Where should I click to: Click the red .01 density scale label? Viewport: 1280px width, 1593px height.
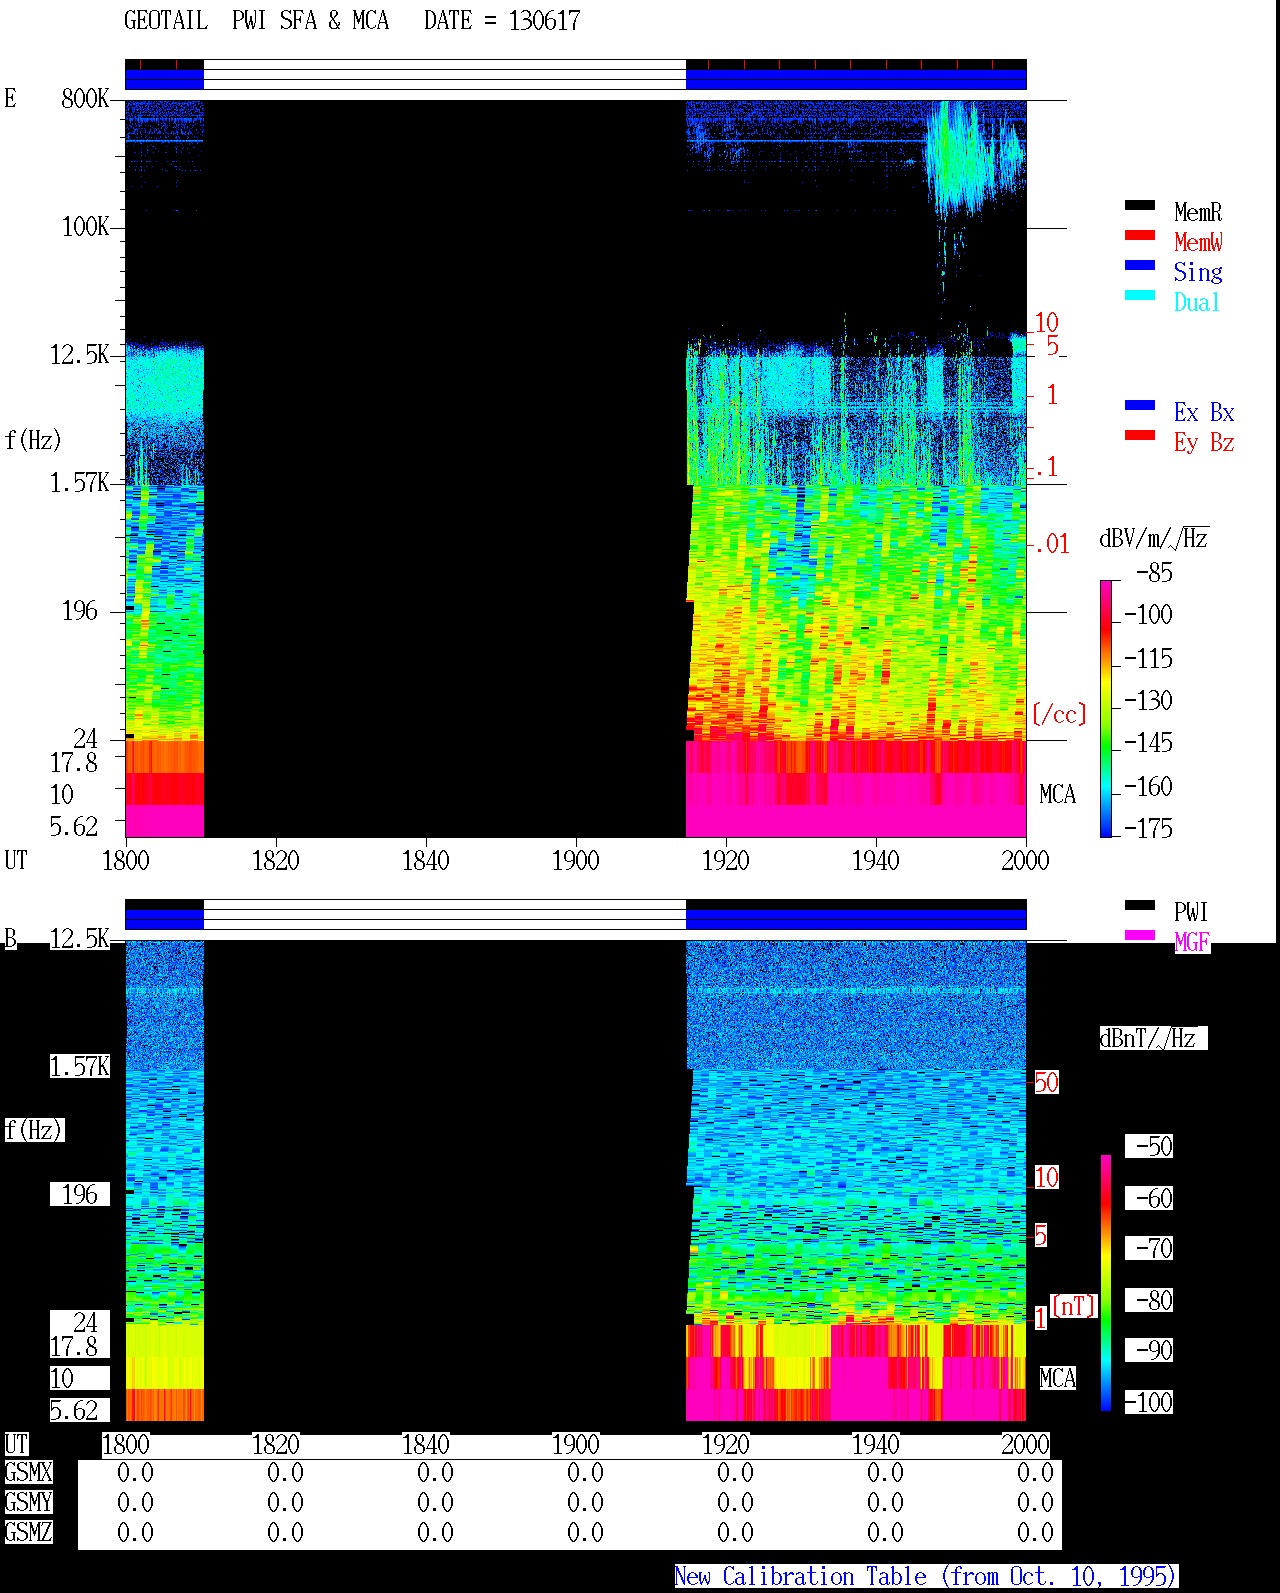click(1051, 544)
